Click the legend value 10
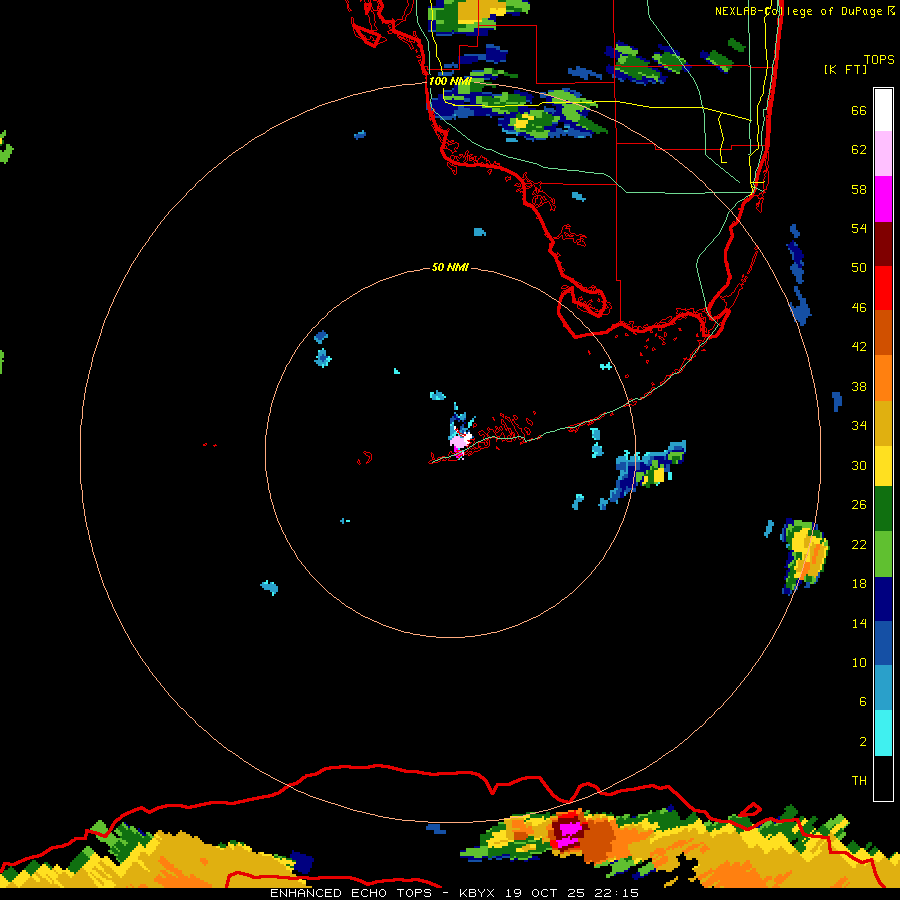 [859, 662]
